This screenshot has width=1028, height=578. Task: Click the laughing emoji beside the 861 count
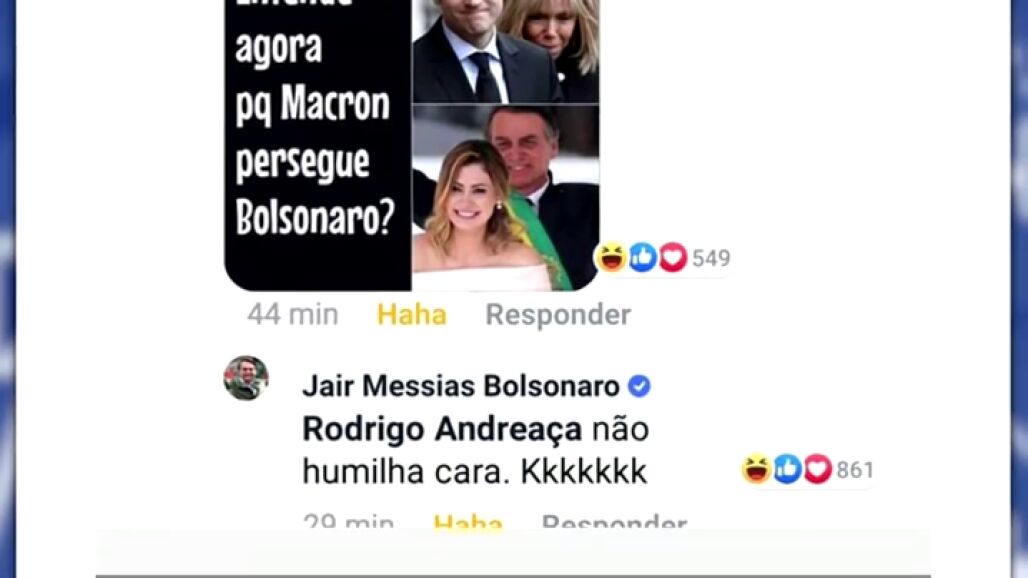coord(756,469)
